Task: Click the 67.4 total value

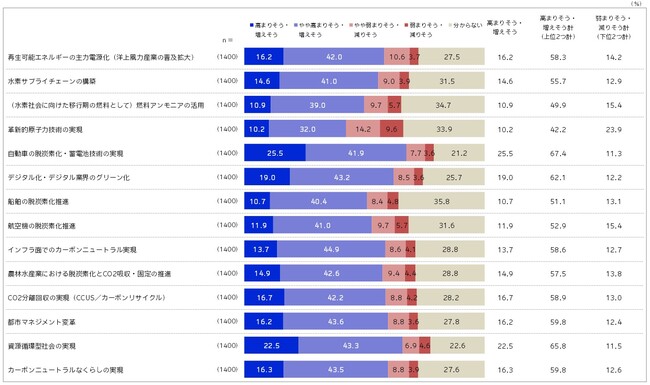Action: pyautogui.click(x=558, y=153)
